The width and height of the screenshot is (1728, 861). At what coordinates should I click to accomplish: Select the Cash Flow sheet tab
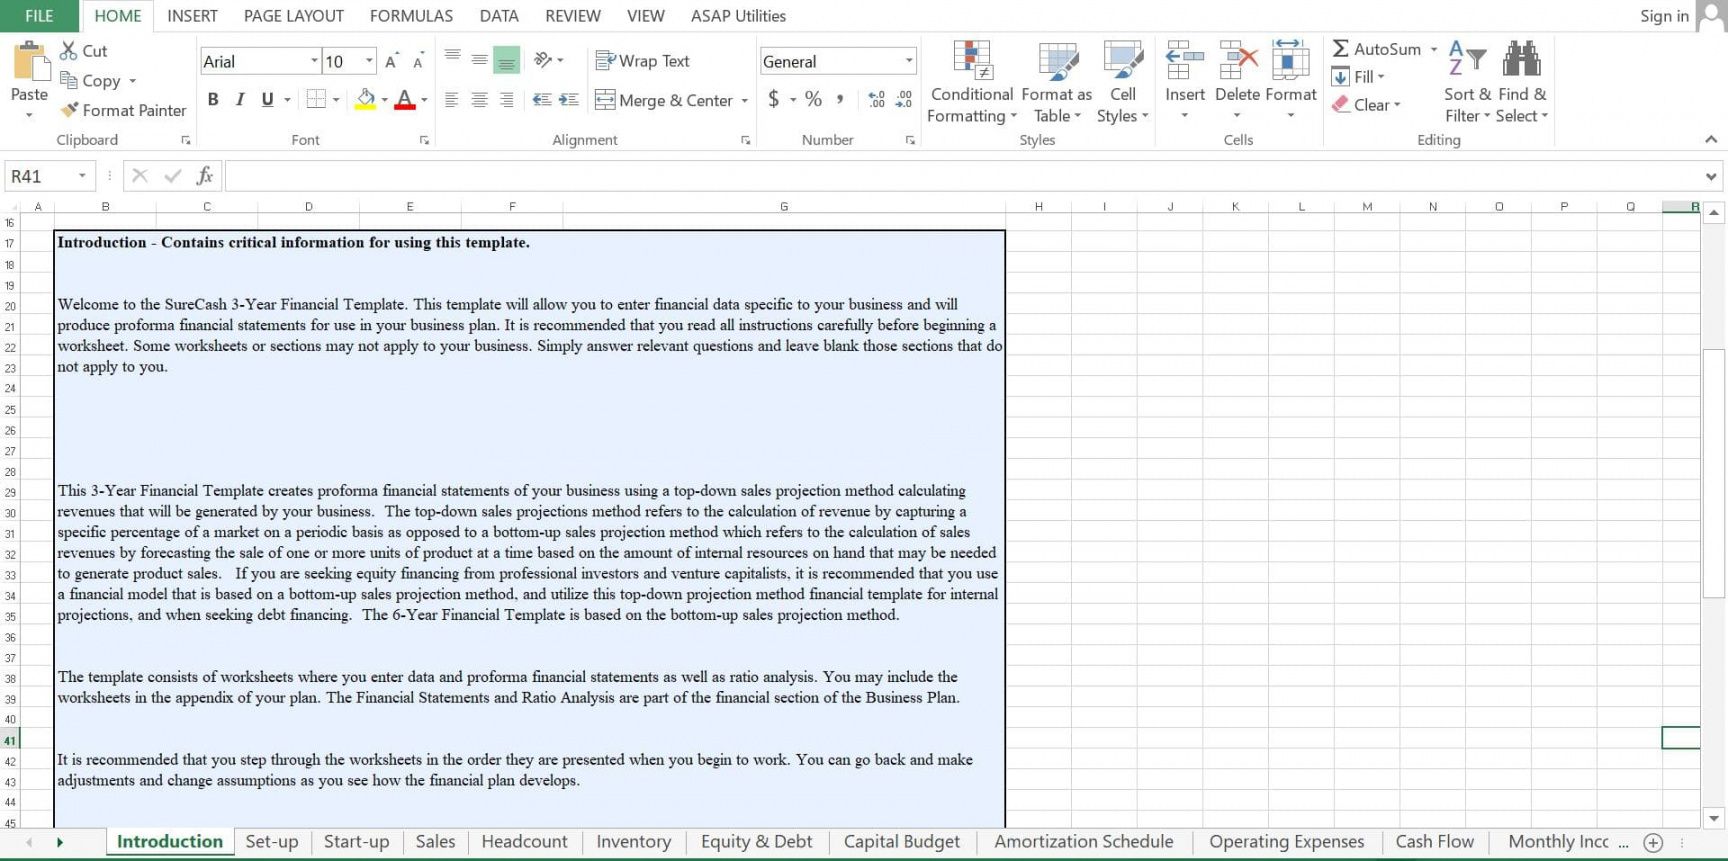[1434, 842]
